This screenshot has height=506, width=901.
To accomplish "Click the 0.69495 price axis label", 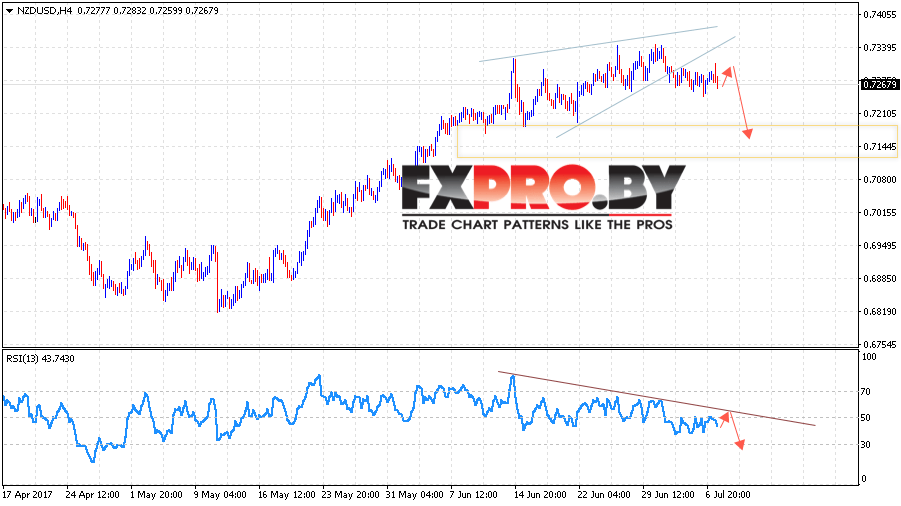I will 880,246.
